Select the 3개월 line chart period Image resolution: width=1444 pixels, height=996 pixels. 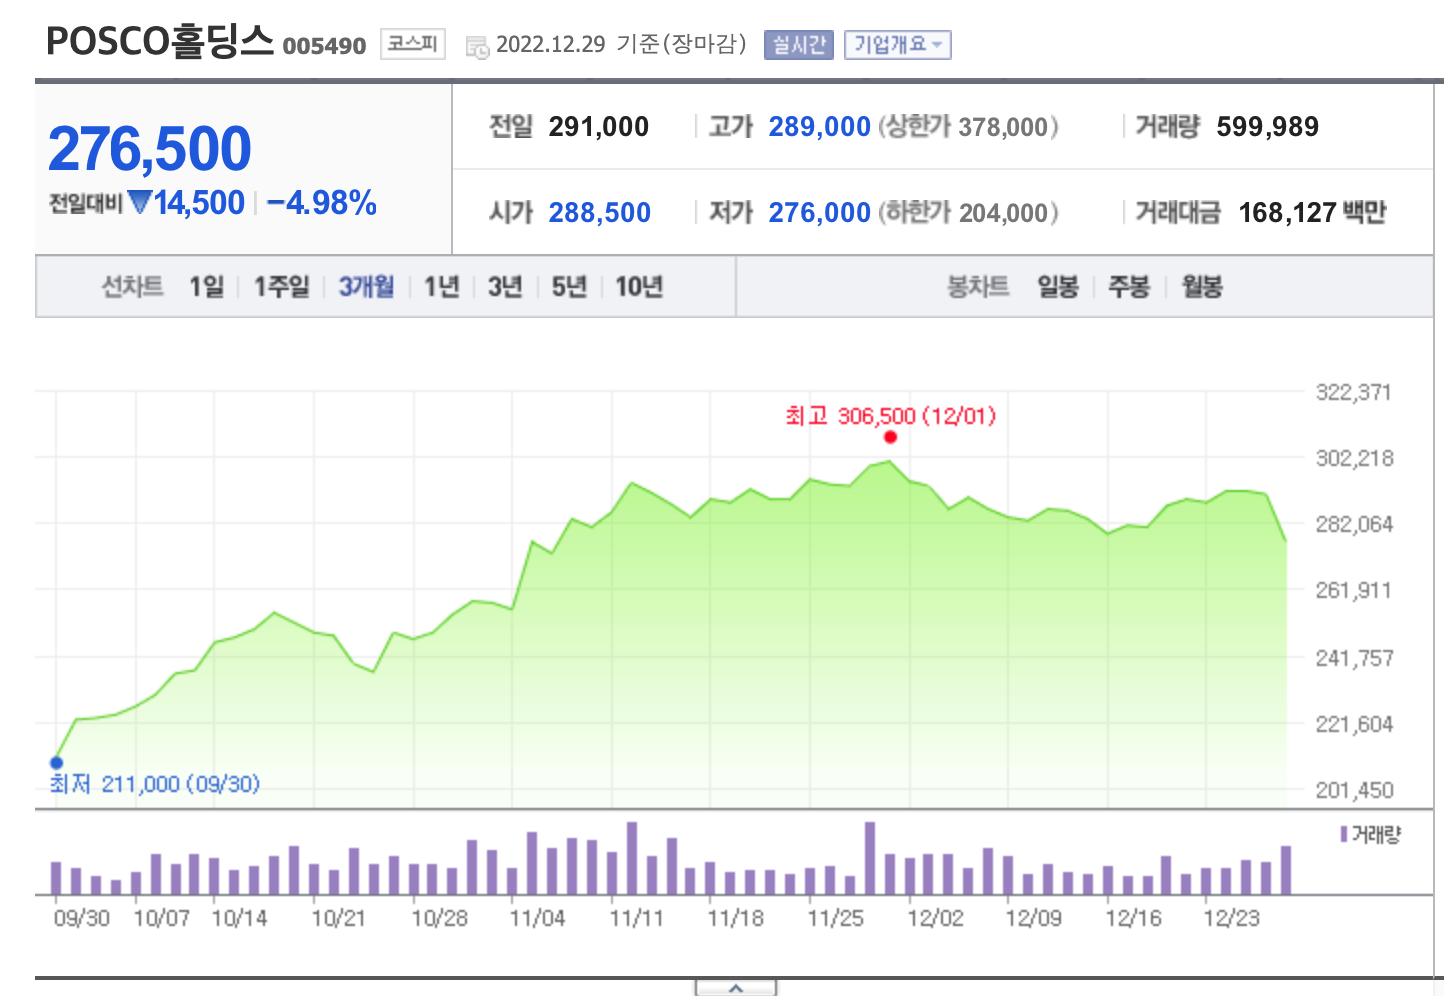point(366,287)
